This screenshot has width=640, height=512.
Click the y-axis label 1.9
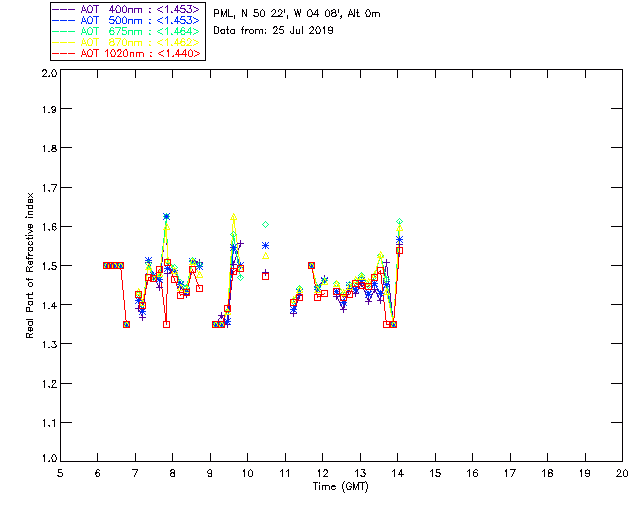49,109
